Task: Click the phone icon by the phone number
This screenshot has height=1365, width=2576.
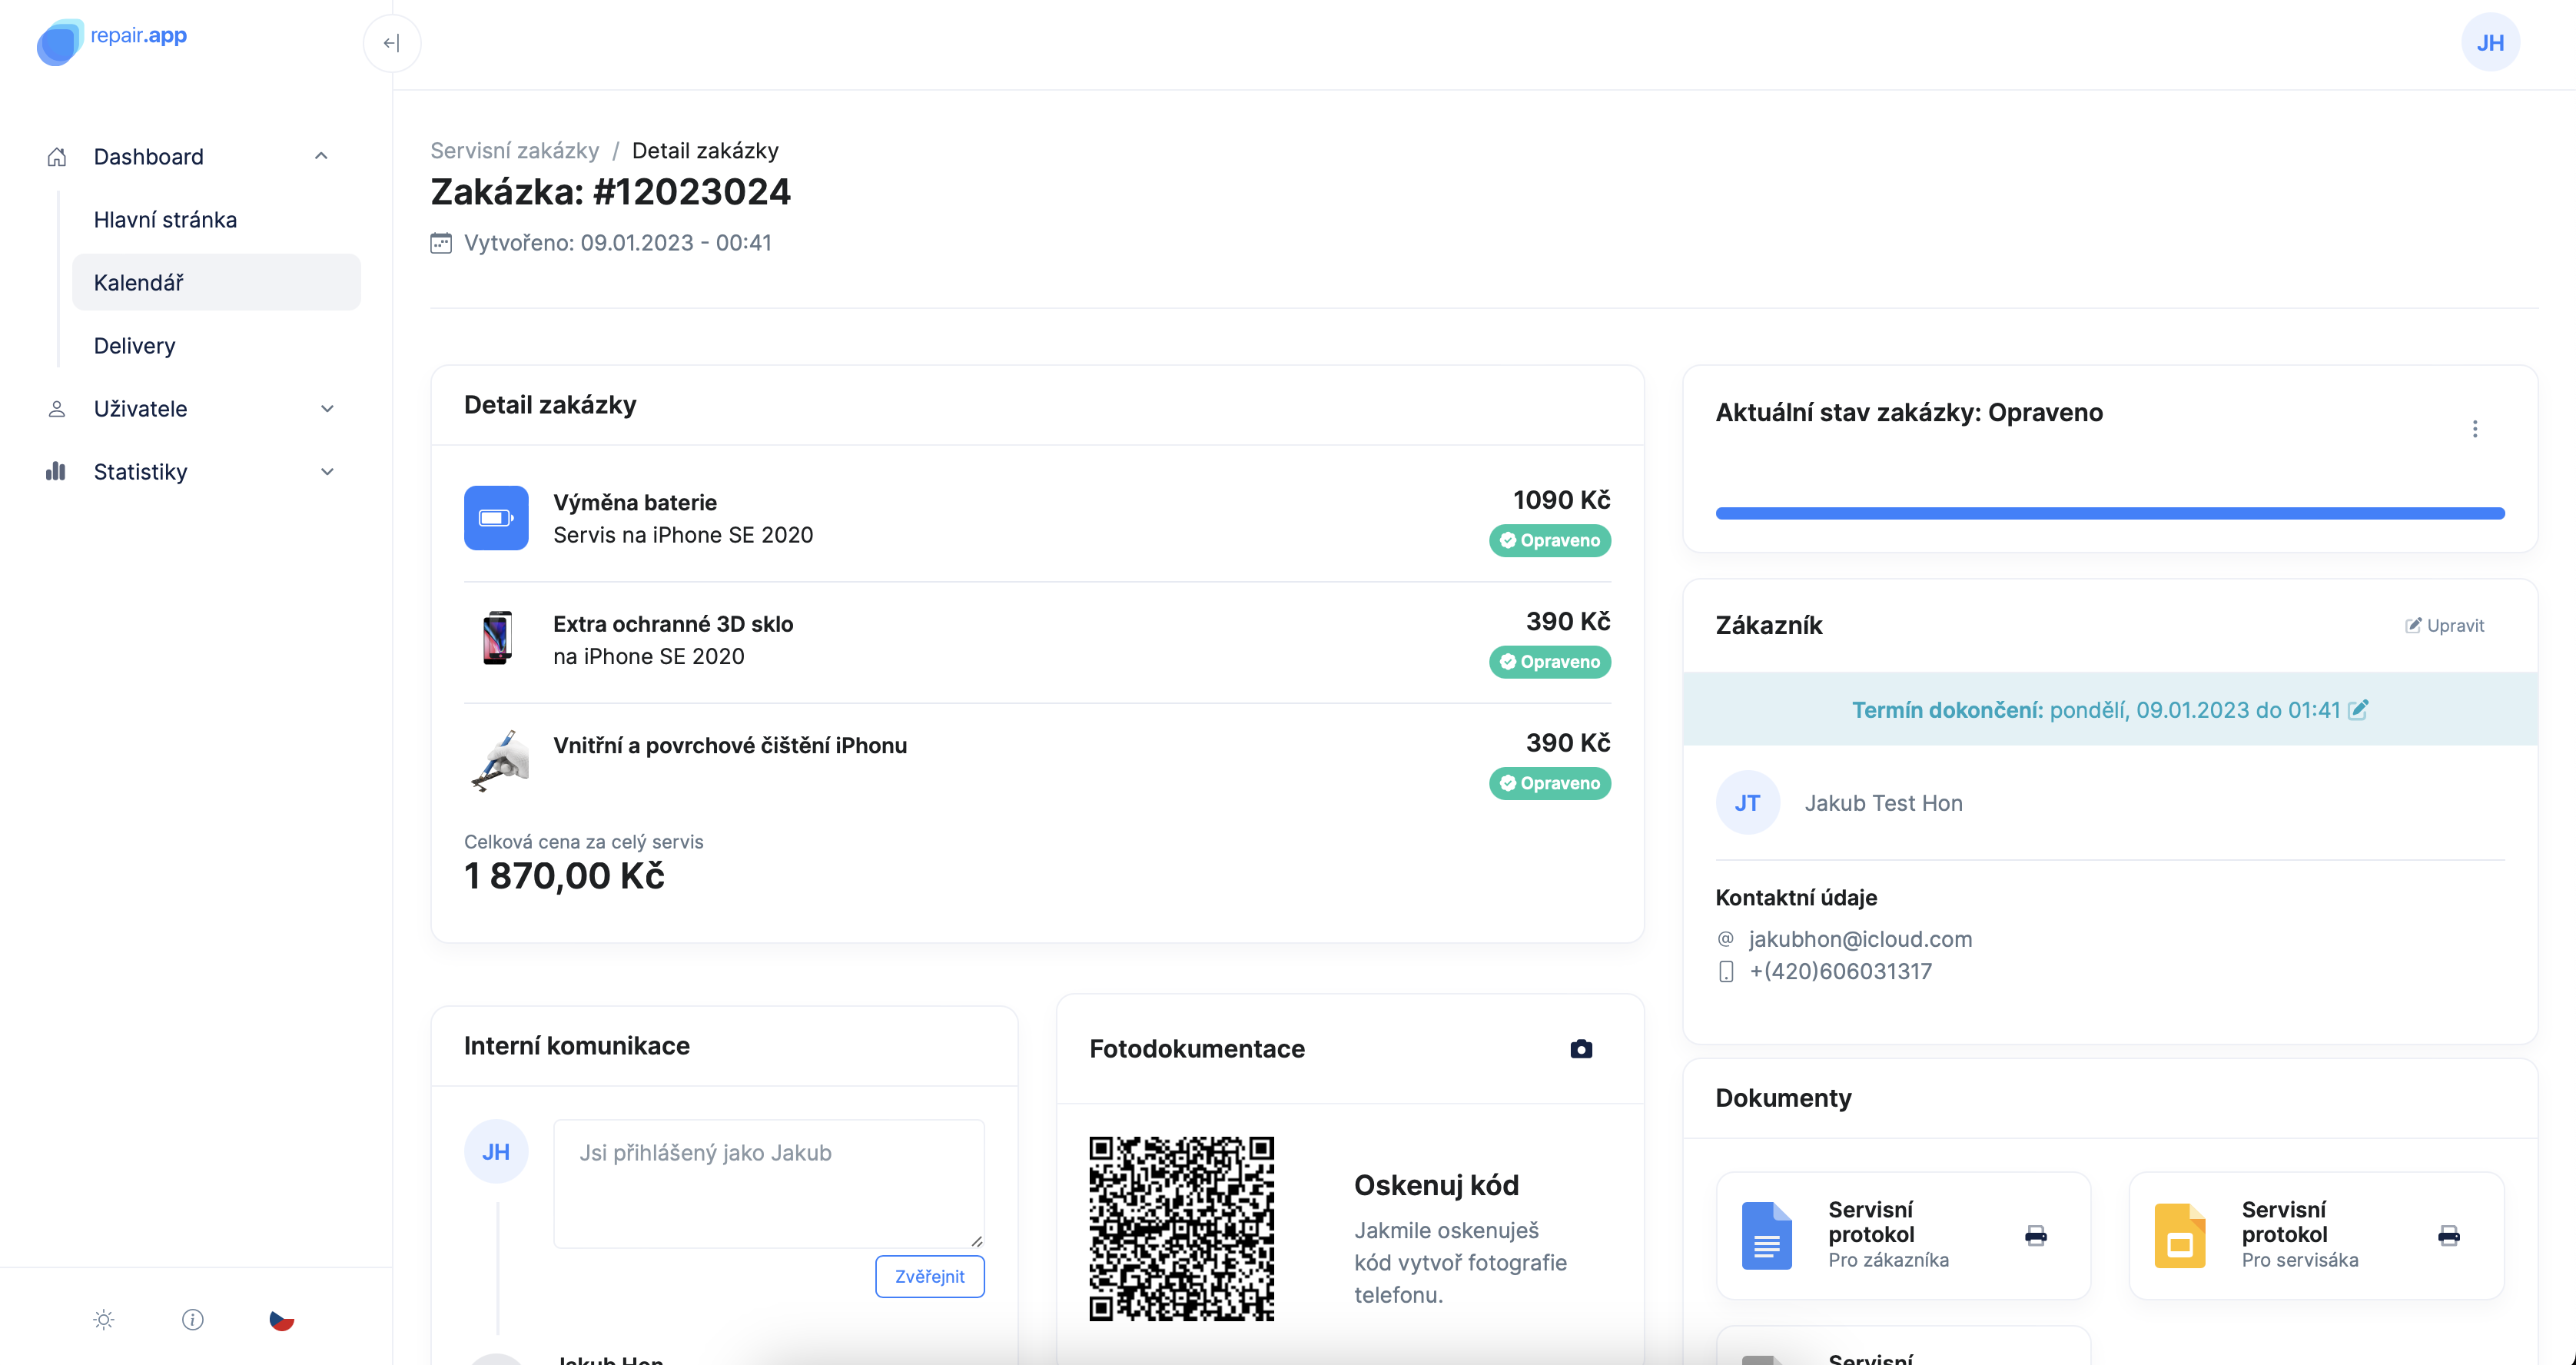Action: (x=1726, y=971)
